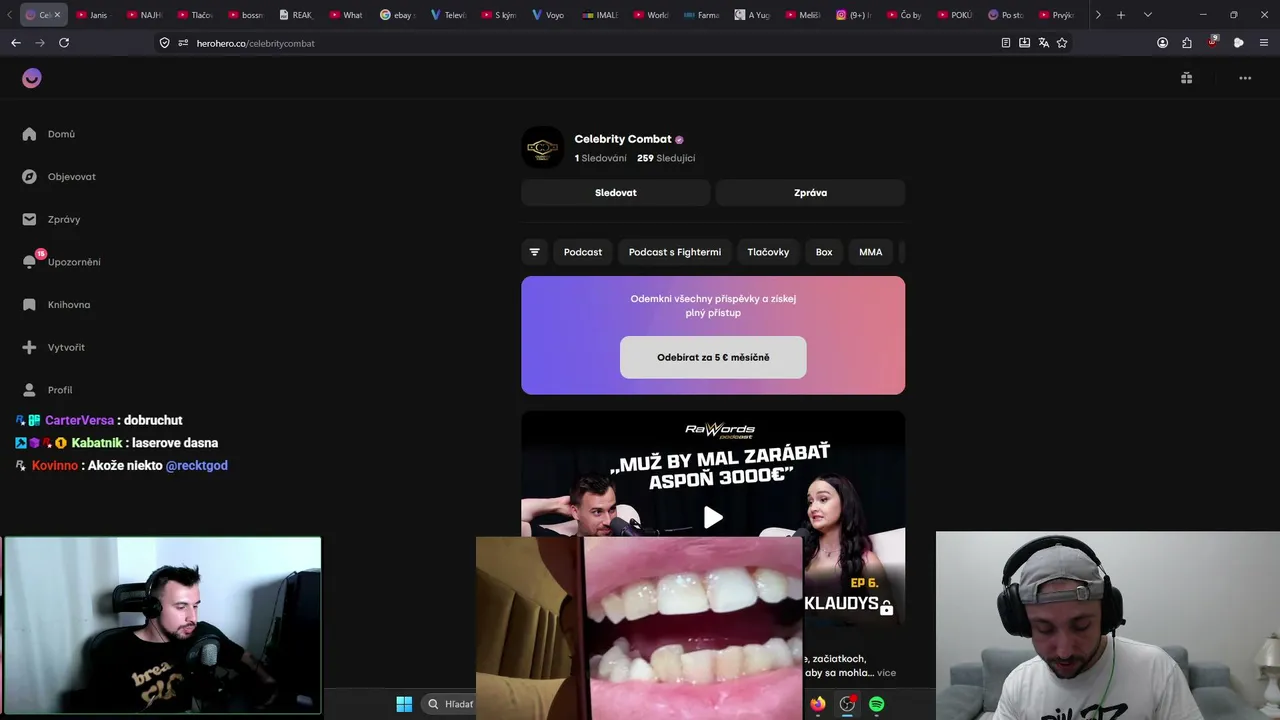This screenshot has width=1280, height=720.
Task: Open OBS Studio from the taskbar
Action: click(x=847, y=704)
